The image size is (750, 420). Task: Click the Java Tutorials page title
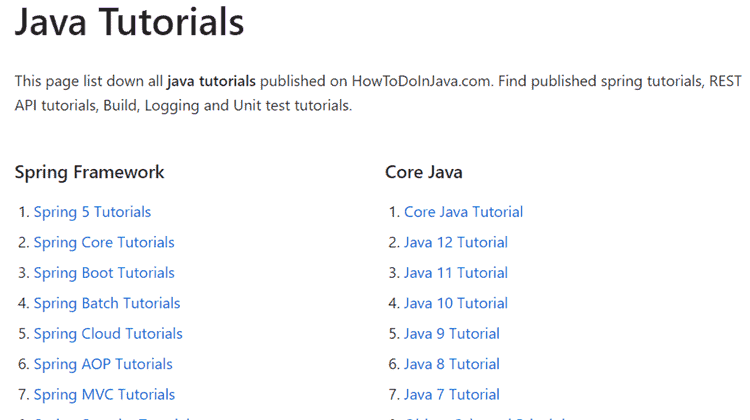[130, 22]
